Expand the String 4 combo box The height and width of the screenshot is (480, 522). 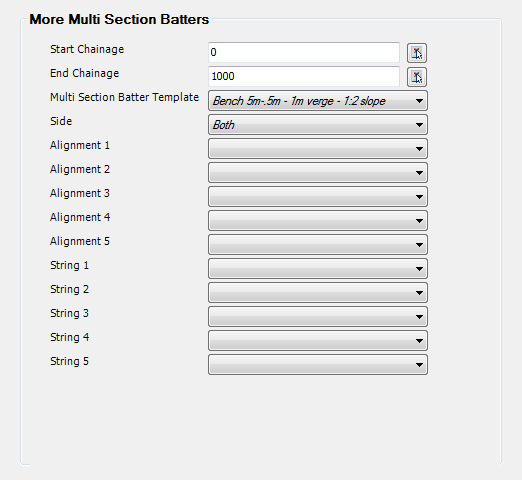318,341
